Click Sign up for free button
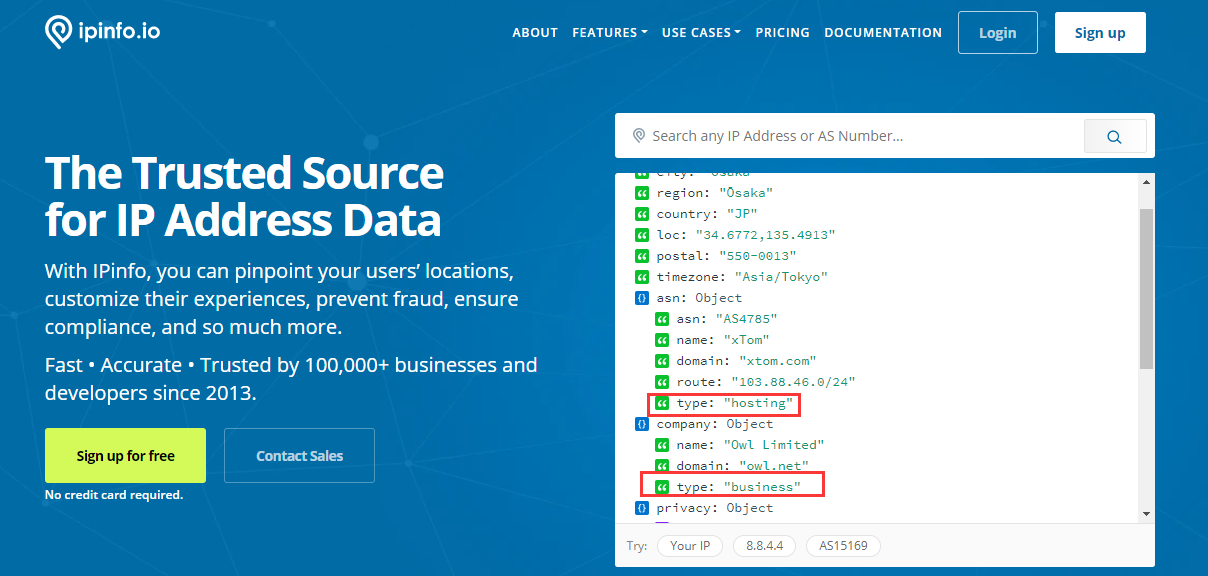 point(125,456)
